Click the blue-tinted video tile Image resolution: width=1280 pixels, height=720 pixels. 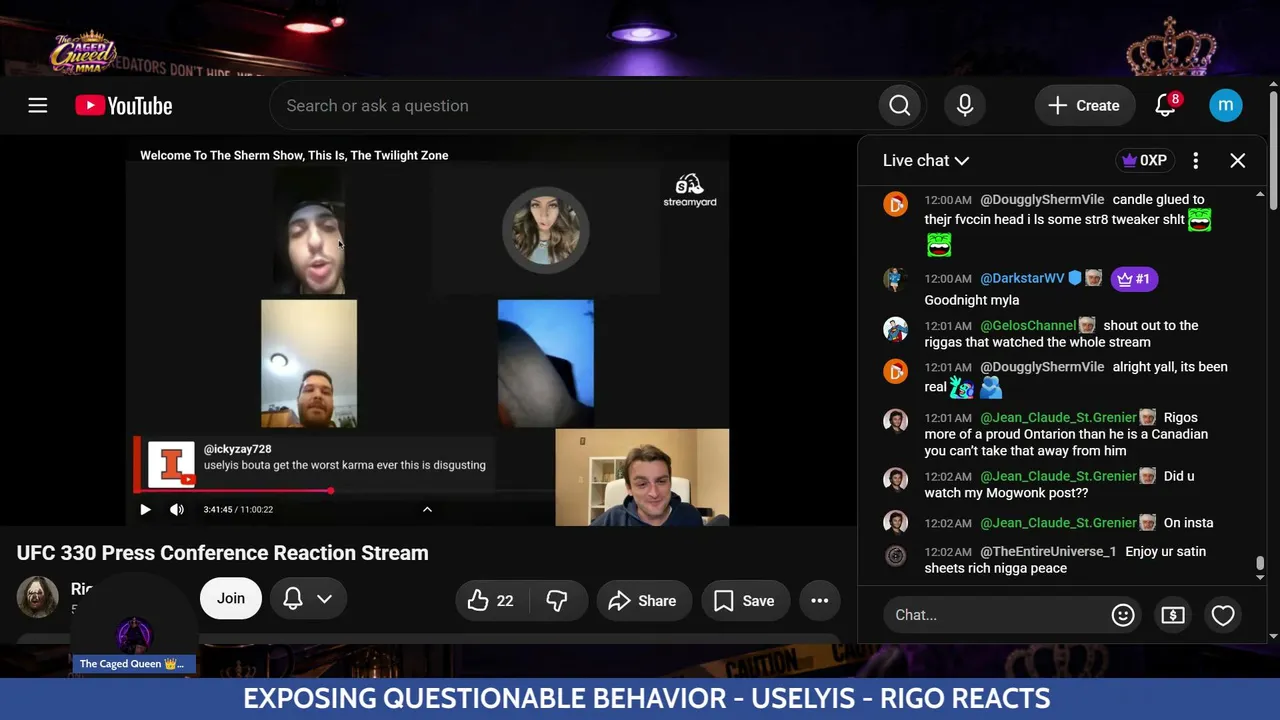[545, 363]
